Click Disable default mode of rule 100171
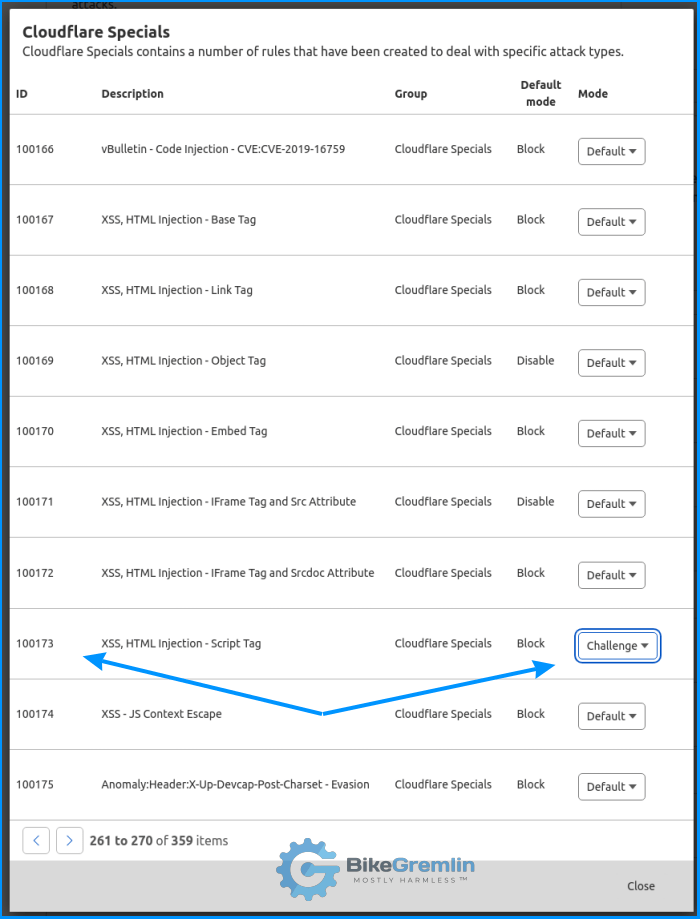The width and height of the screenshot is (700, 919). click(x=535, y=501)
